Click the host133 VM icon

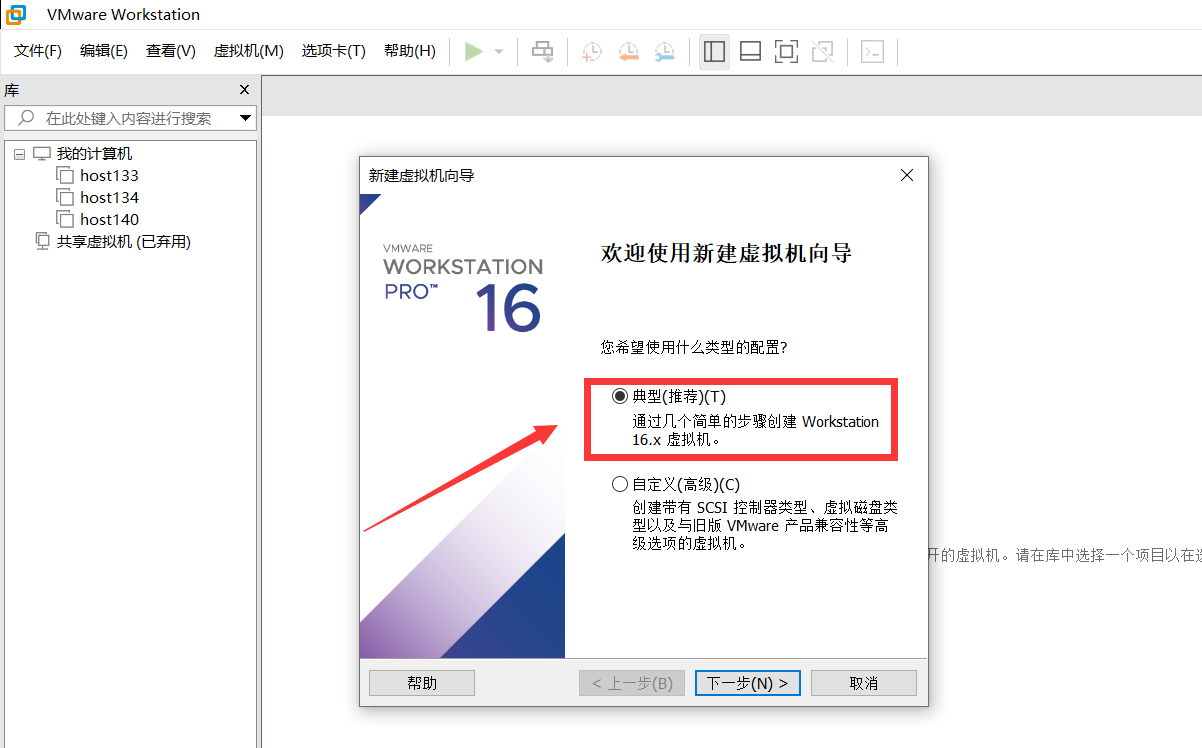(65, 175)
